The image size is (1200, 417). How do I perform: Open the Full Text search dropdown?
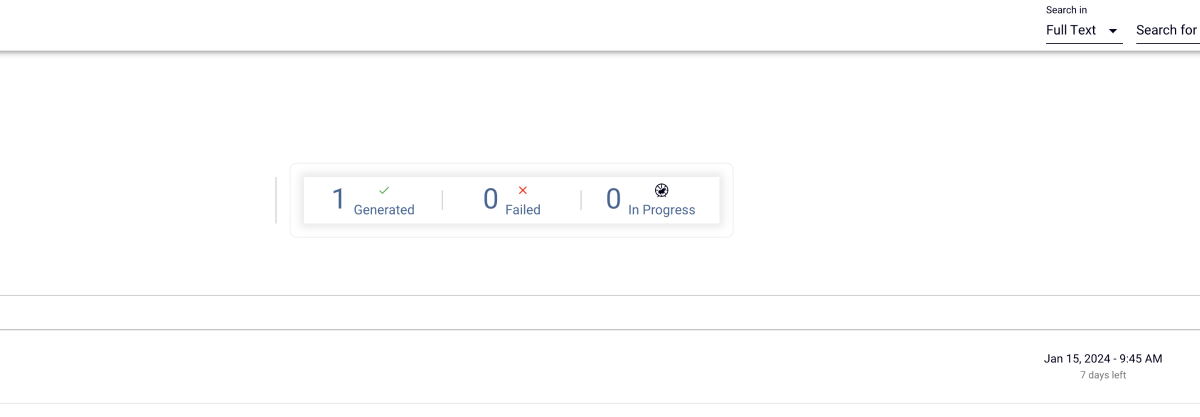click(1084, 31)
